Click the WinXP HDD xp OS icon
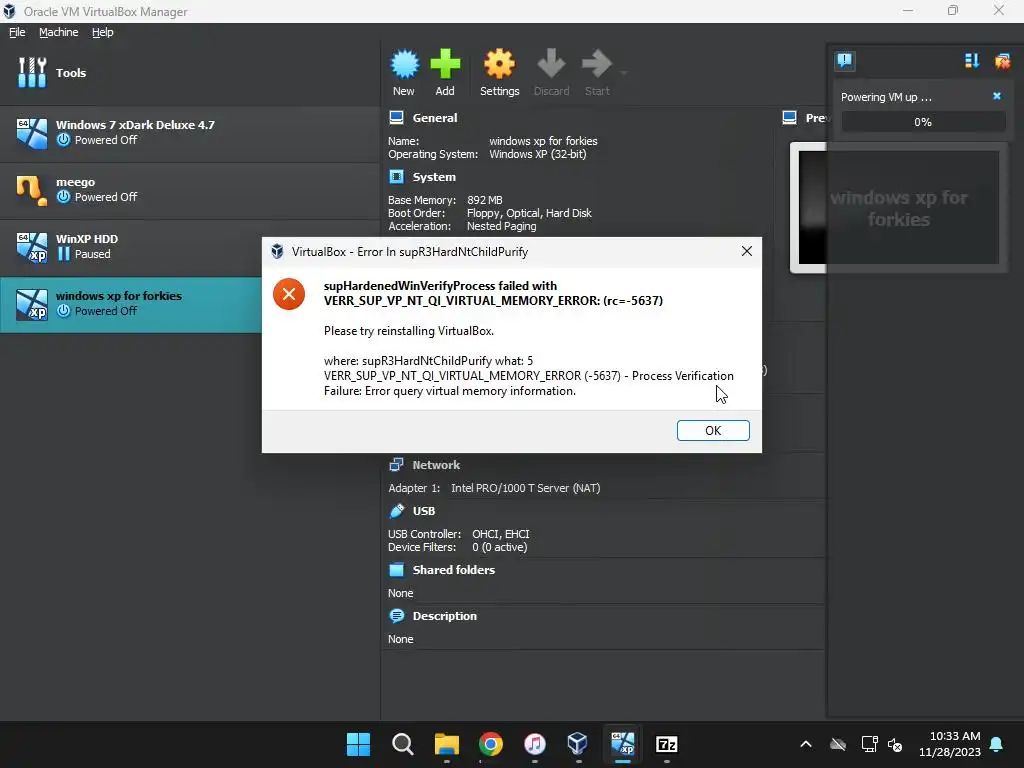Viewport: 1024px width, 768px height. click(31, 247)
